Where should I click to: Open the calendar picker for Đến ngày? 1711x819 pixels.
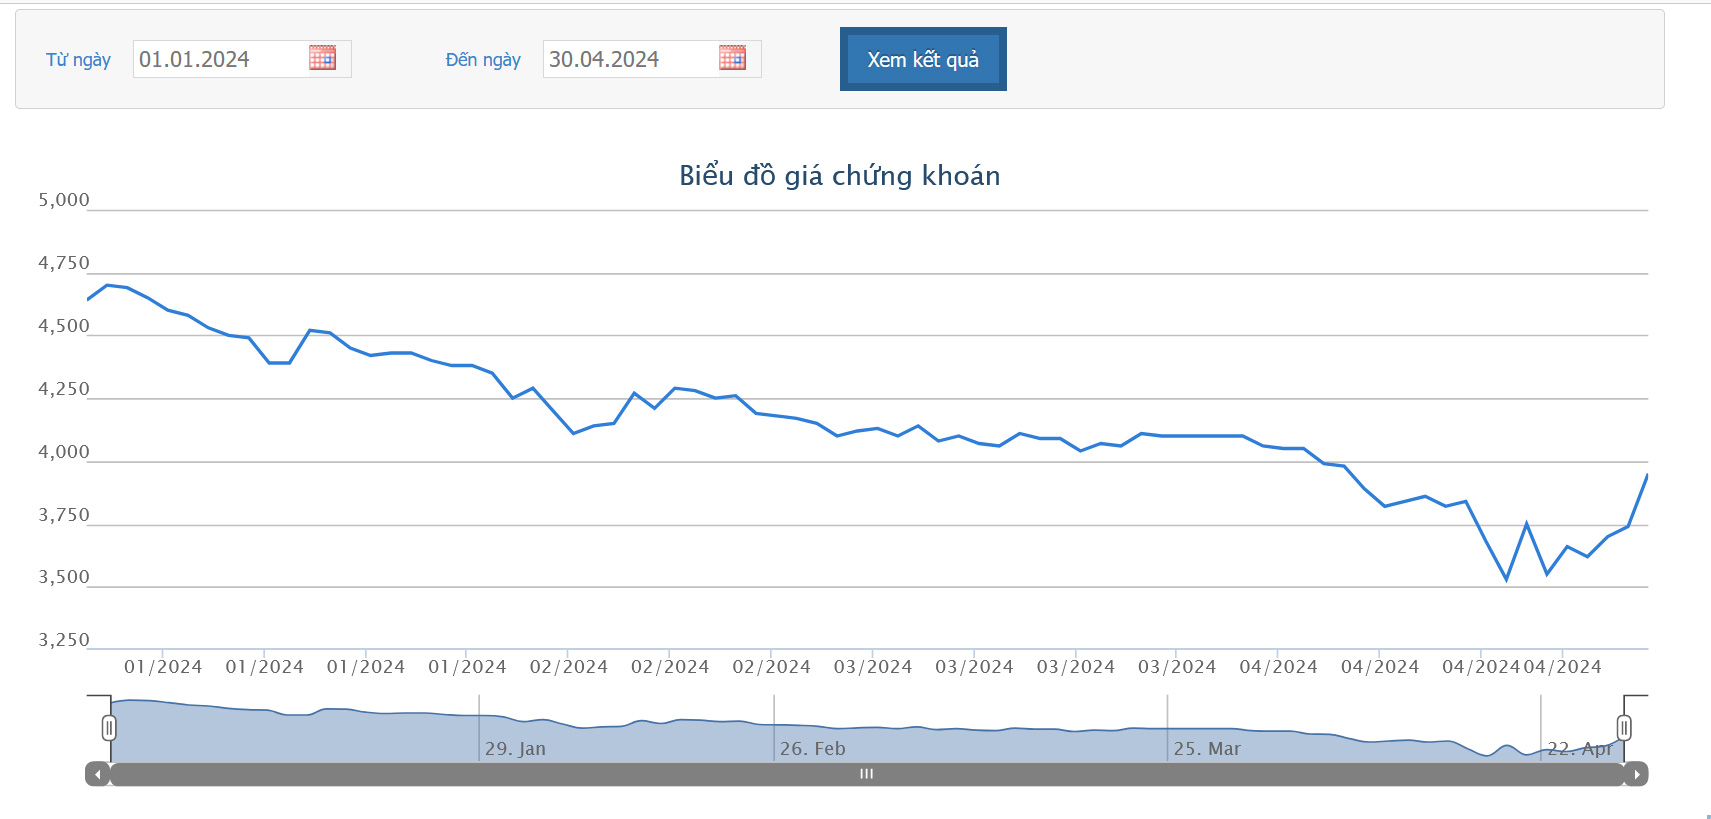coord(732,58)
